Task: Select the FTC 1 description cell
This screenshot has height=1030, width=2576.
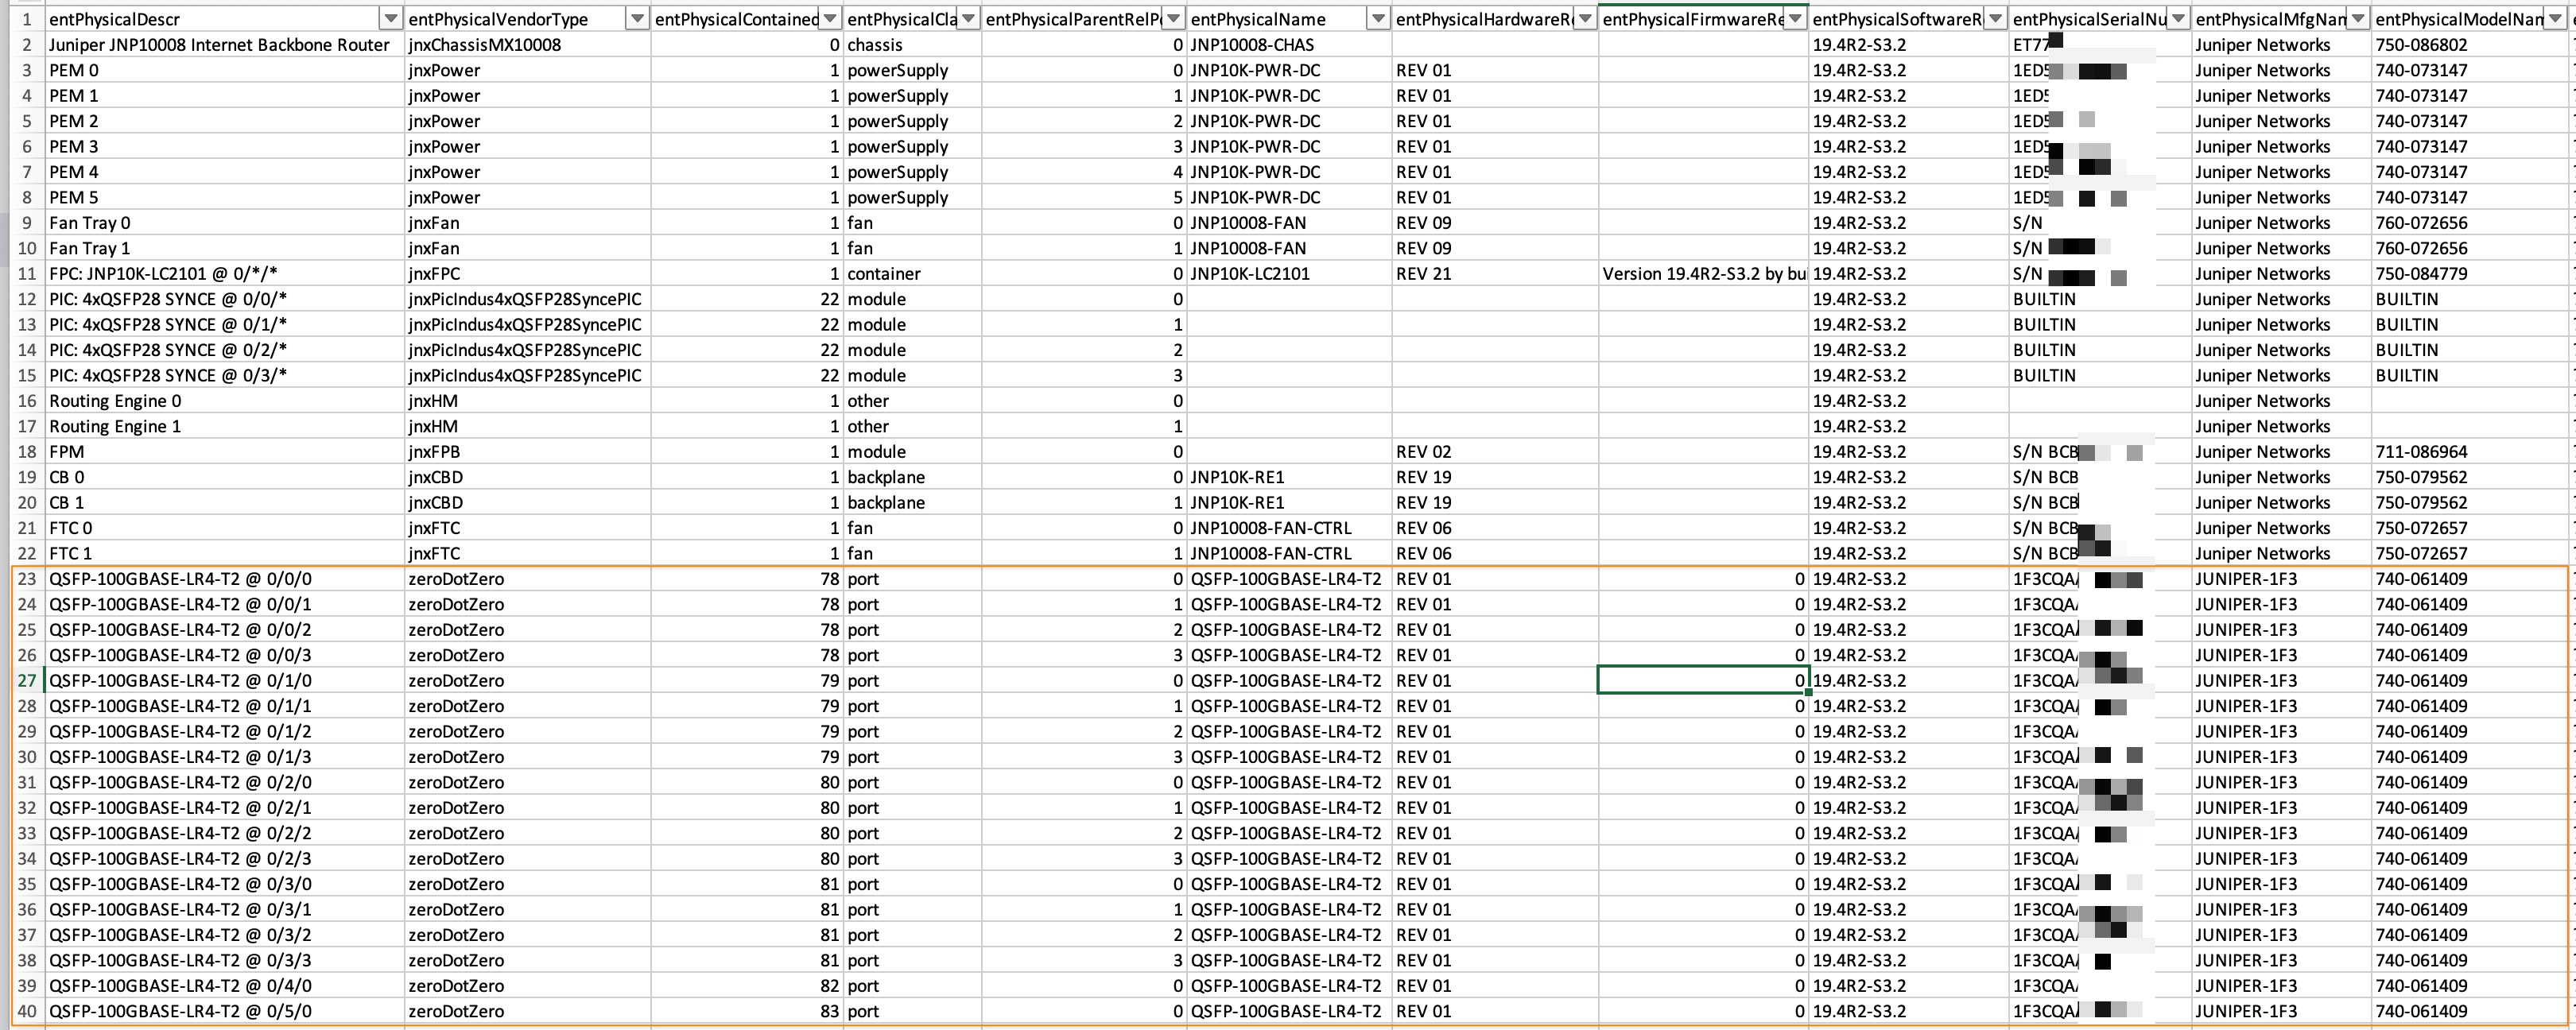Action: (224, 553)
